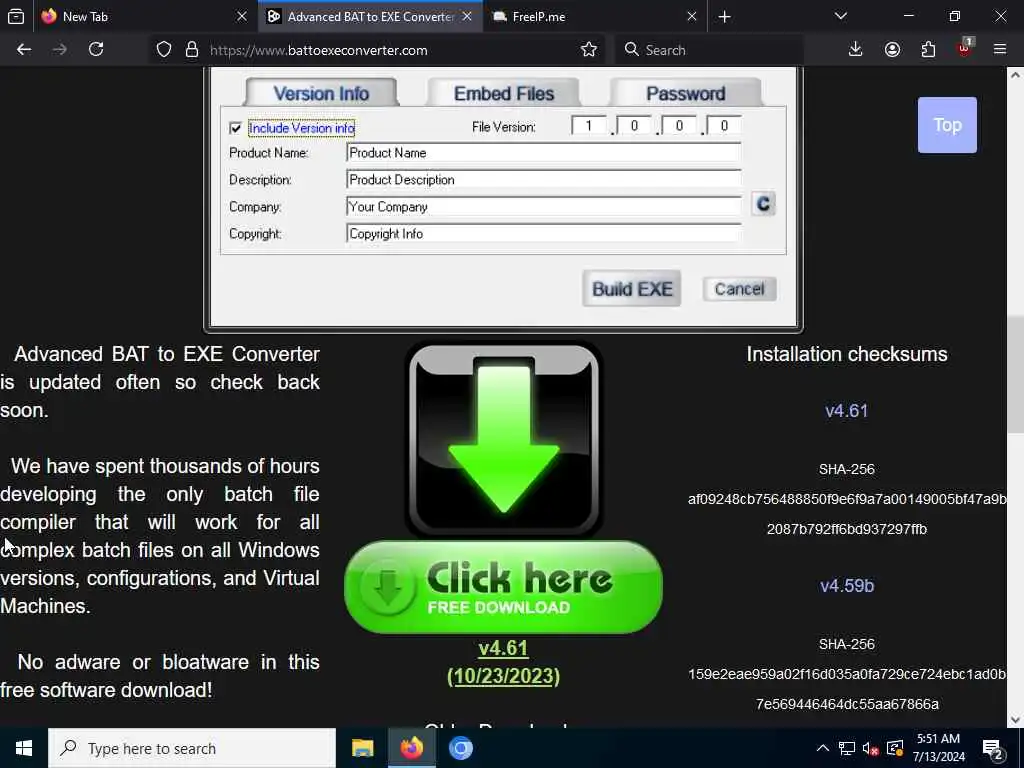1024x768 pixels.
Task: Open a new tab with plus button
Action: 724,17
